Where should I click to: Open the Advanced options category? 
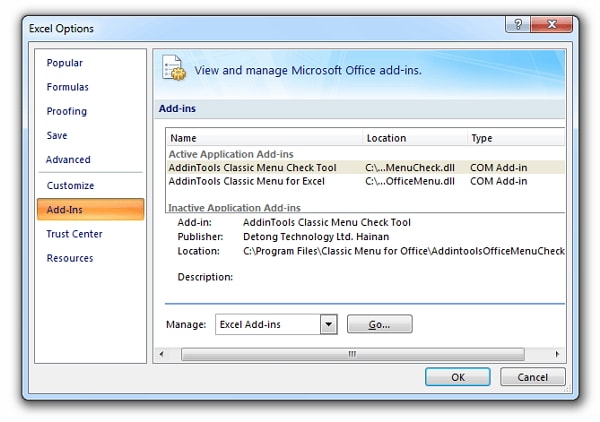[x=68, y=160]
